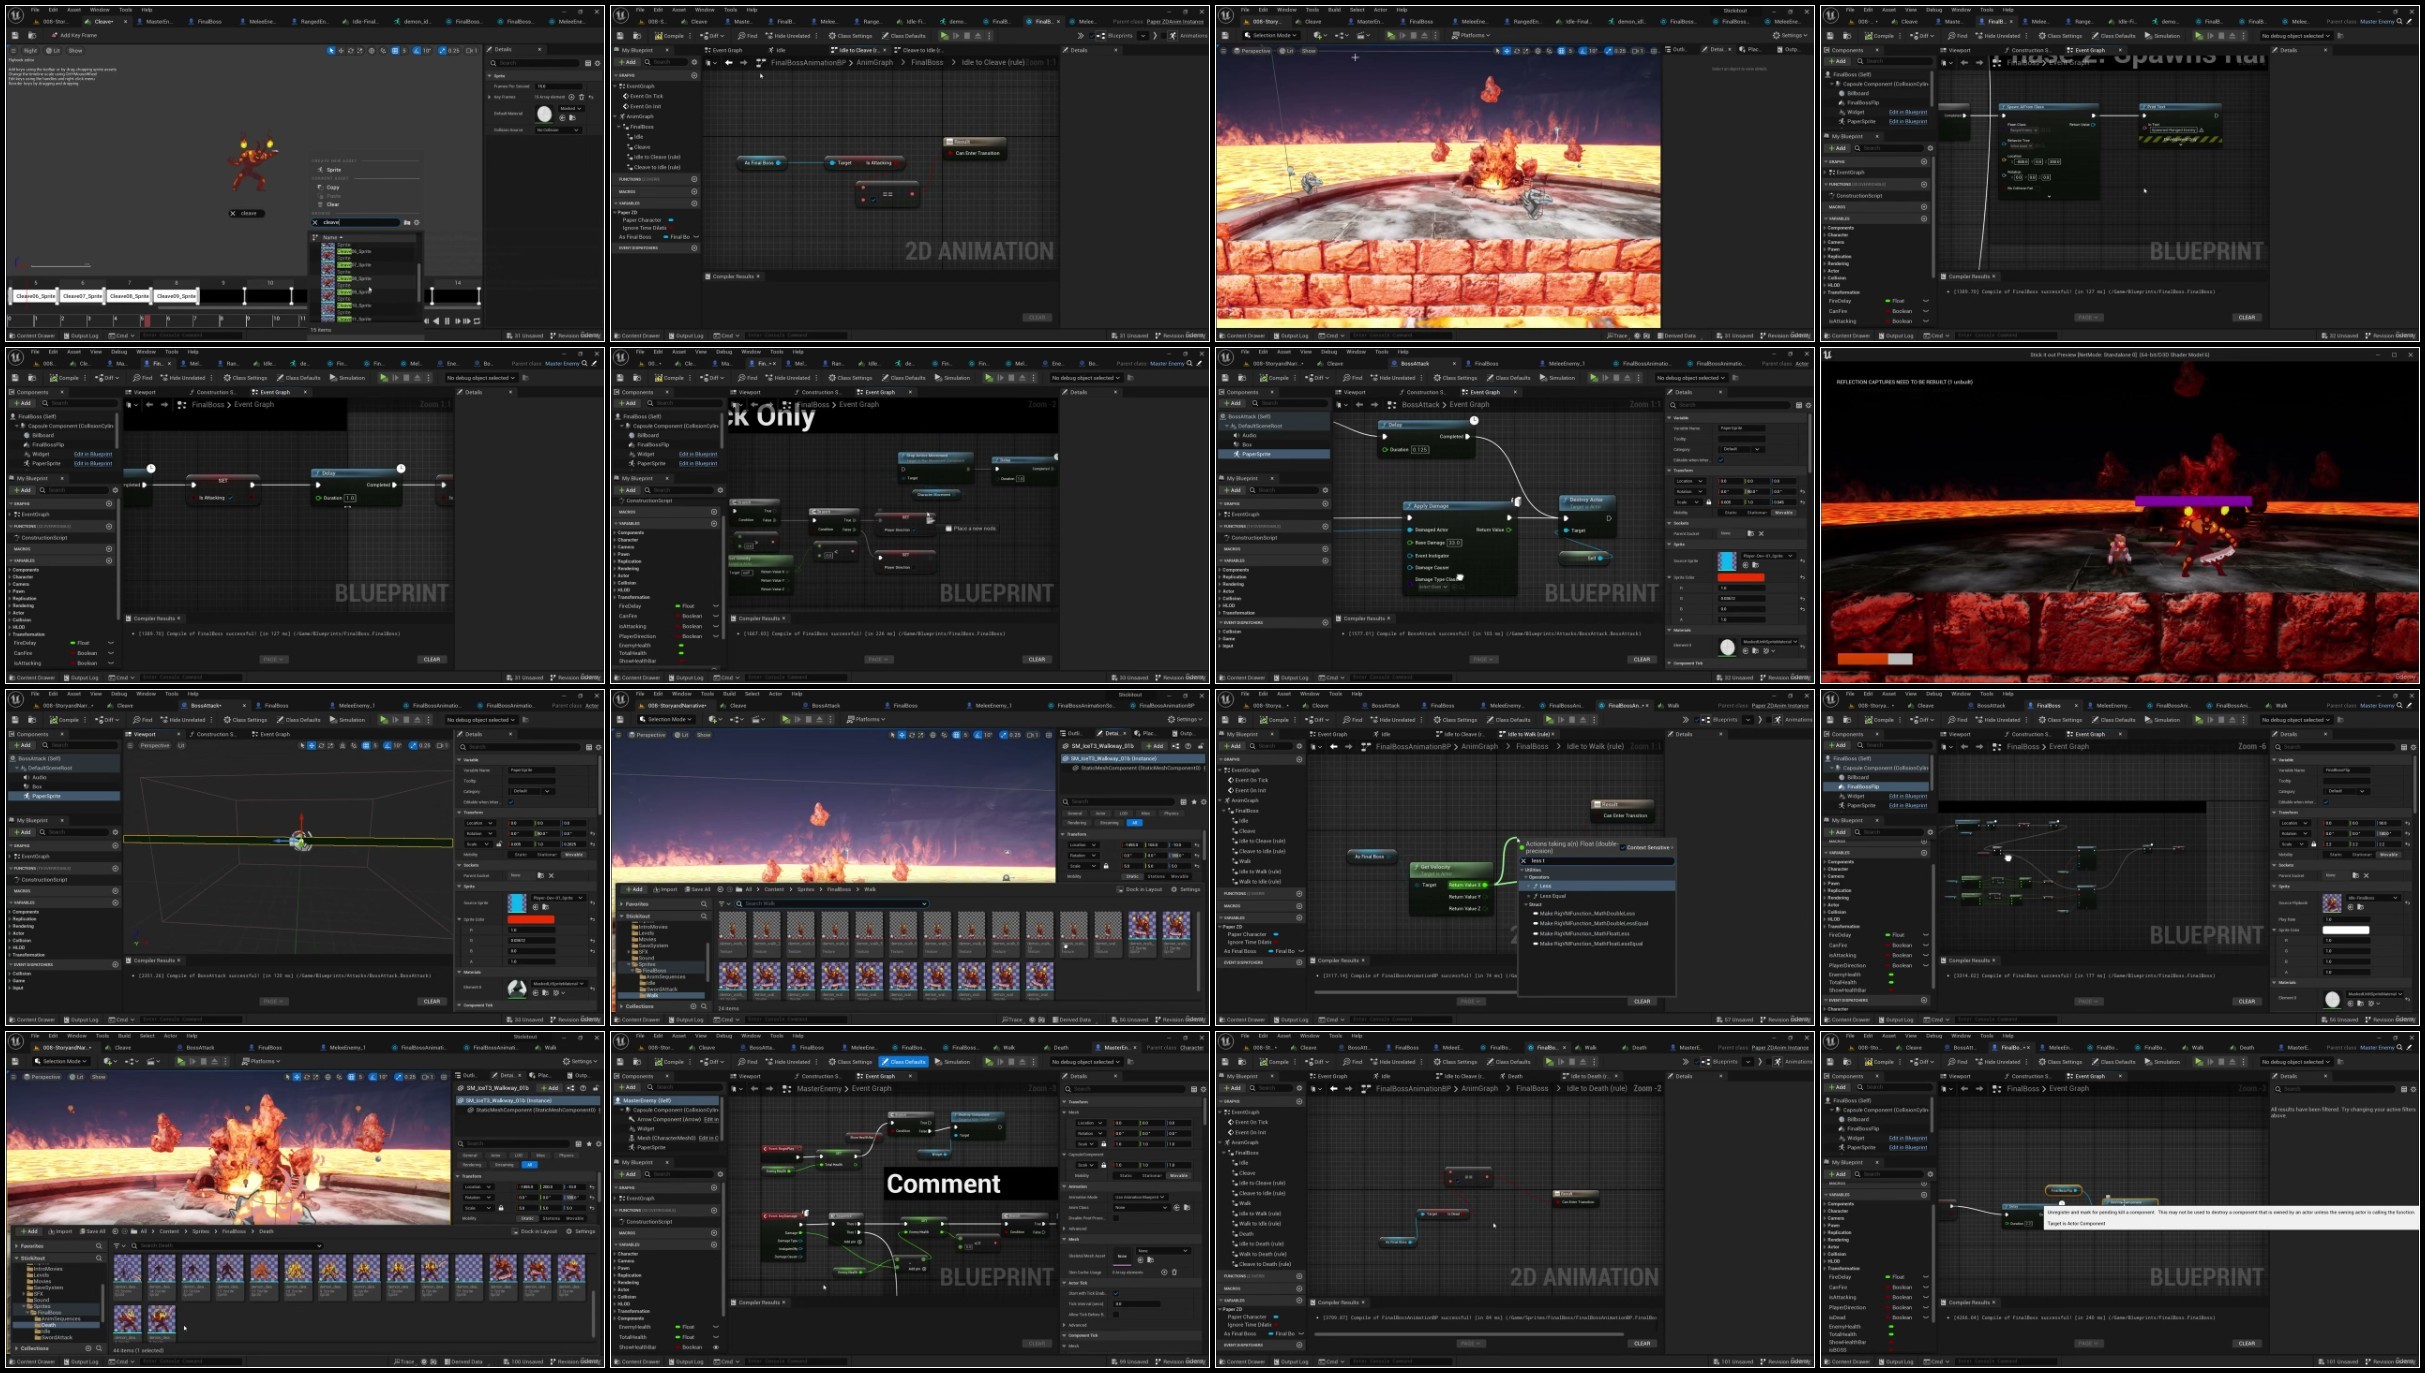
Task: Select the Less entry in operator context menu
Action: point(1545,886)
